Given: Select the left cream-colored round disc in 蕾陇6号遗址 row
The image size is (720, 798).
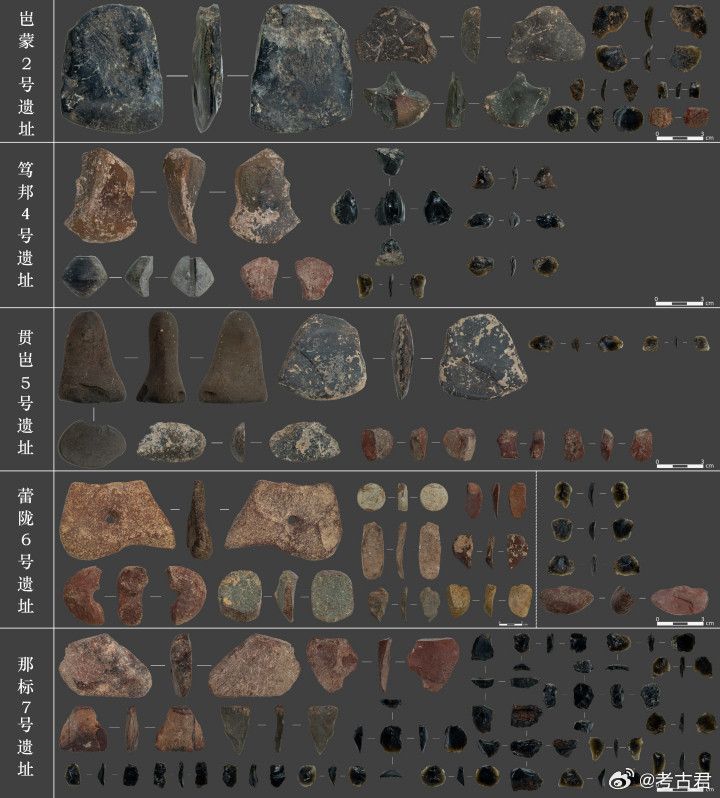Looking at the screenshot, I should click(x=371, y=497).
